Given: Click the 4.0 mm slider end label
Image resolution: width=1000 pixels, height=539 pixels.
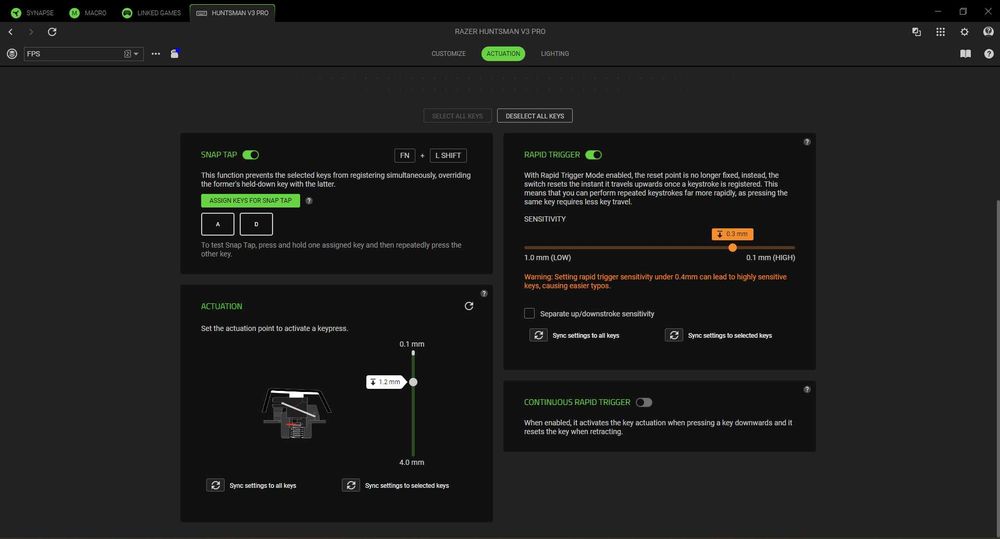Looking at the screenshot, I should coord(412,462).
